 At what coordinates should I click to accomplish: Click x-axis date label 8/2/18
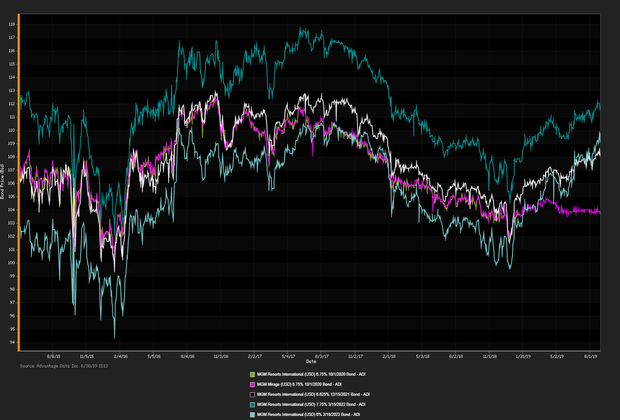(x=456, y=356)
